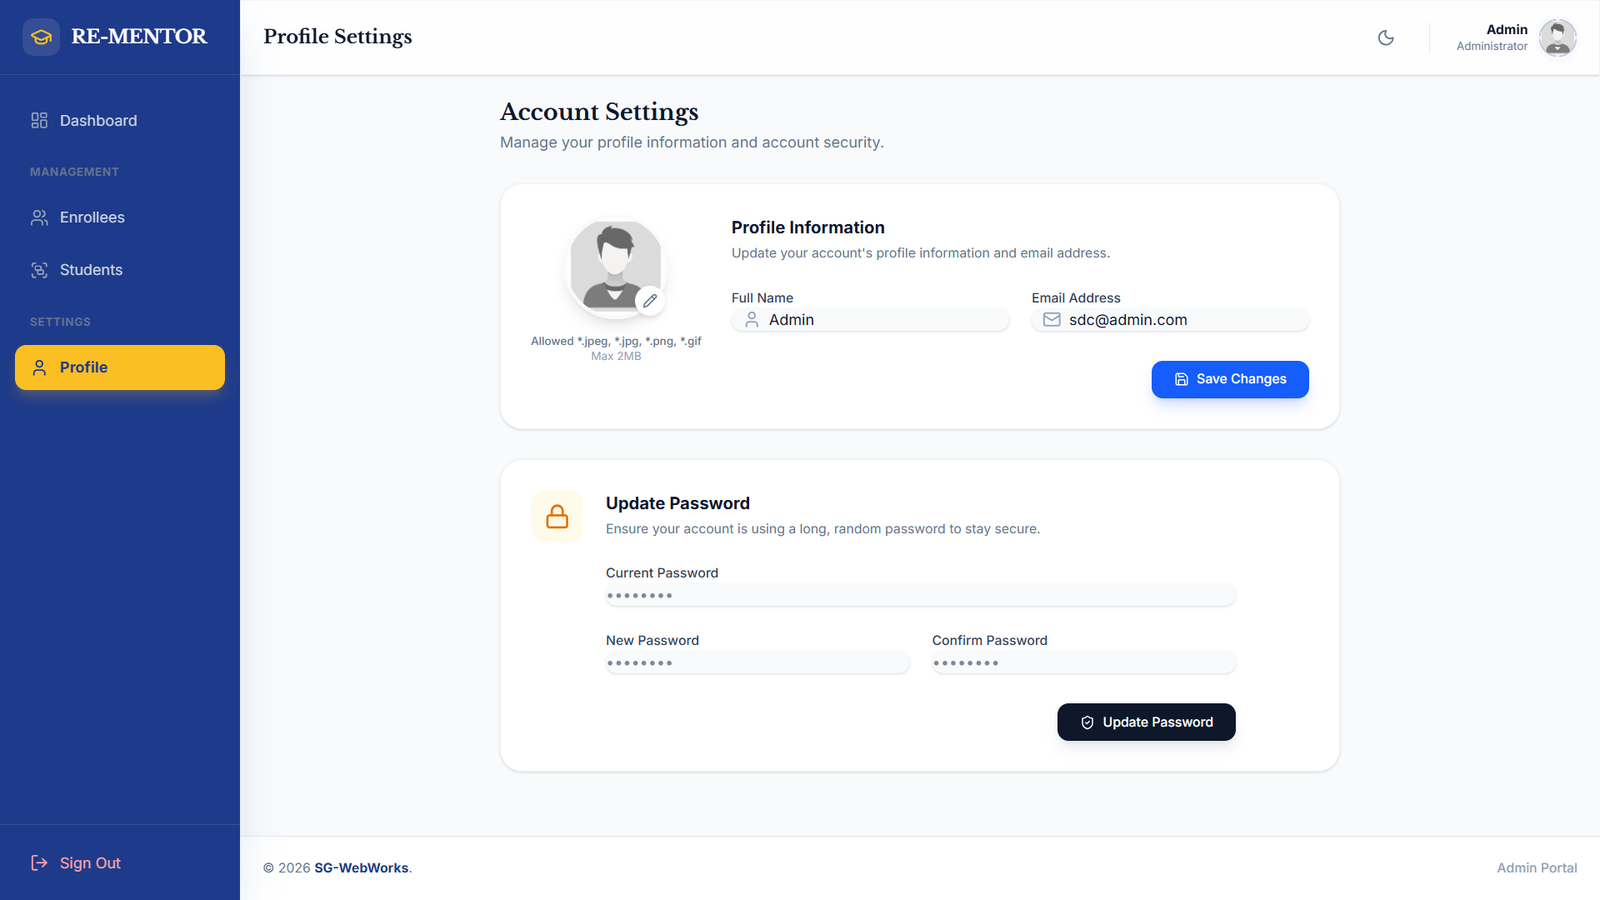Click the Dashboard grid icon in sidebar
The image size is (1600, 900).
point(39,121)
